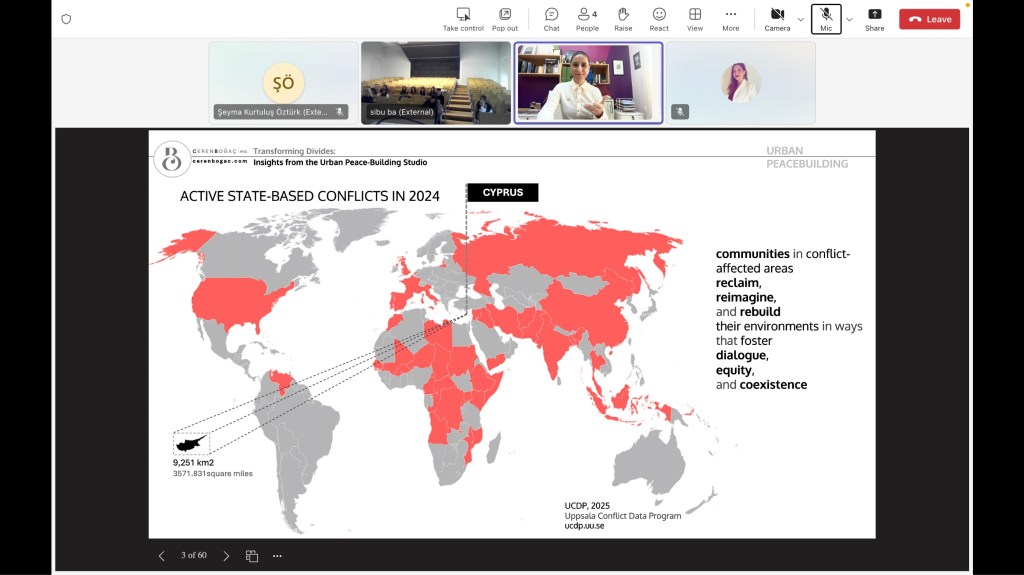The height and width of the screenshot is (575, 1024).
Task: Click the shield security icon
Action: tap(66, 19)
